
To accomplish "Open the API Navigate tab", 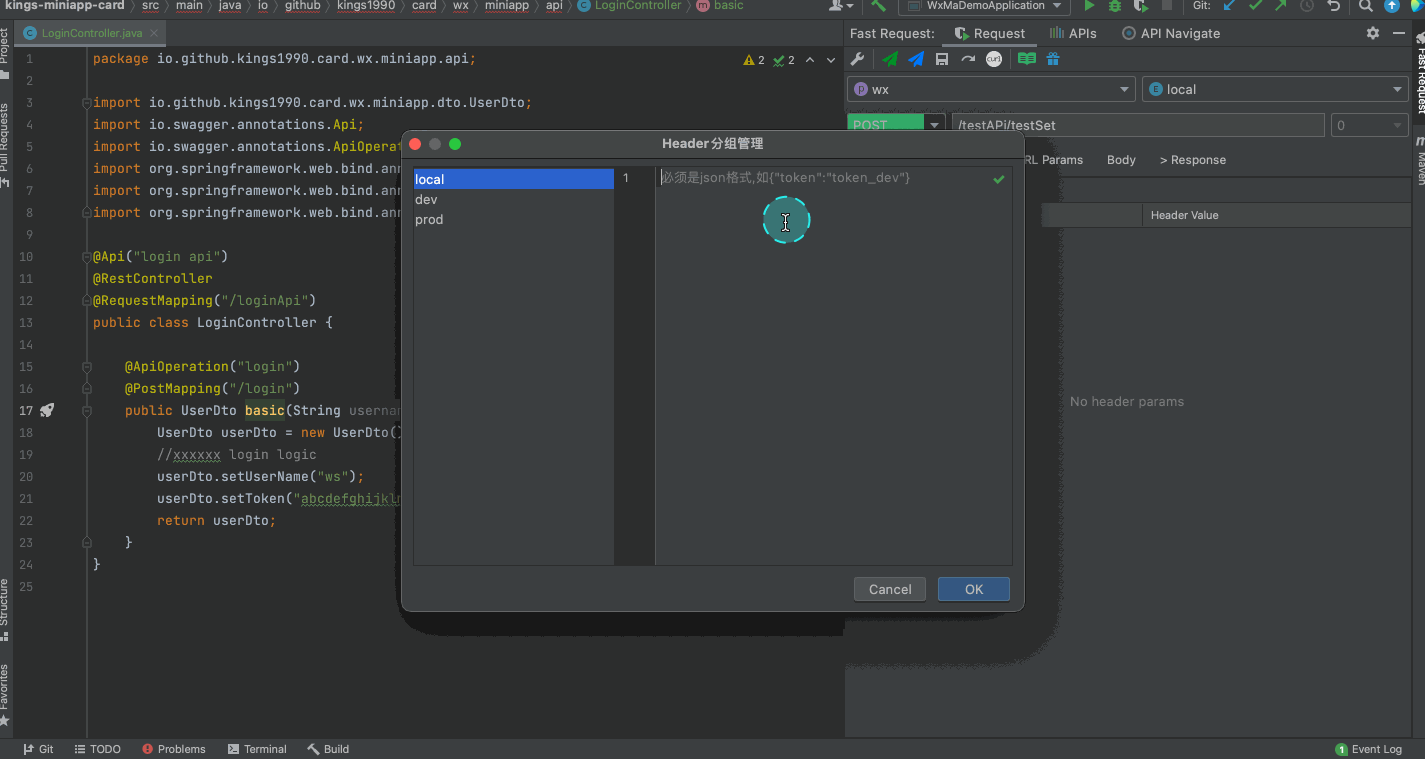I will pos(1171,33).
